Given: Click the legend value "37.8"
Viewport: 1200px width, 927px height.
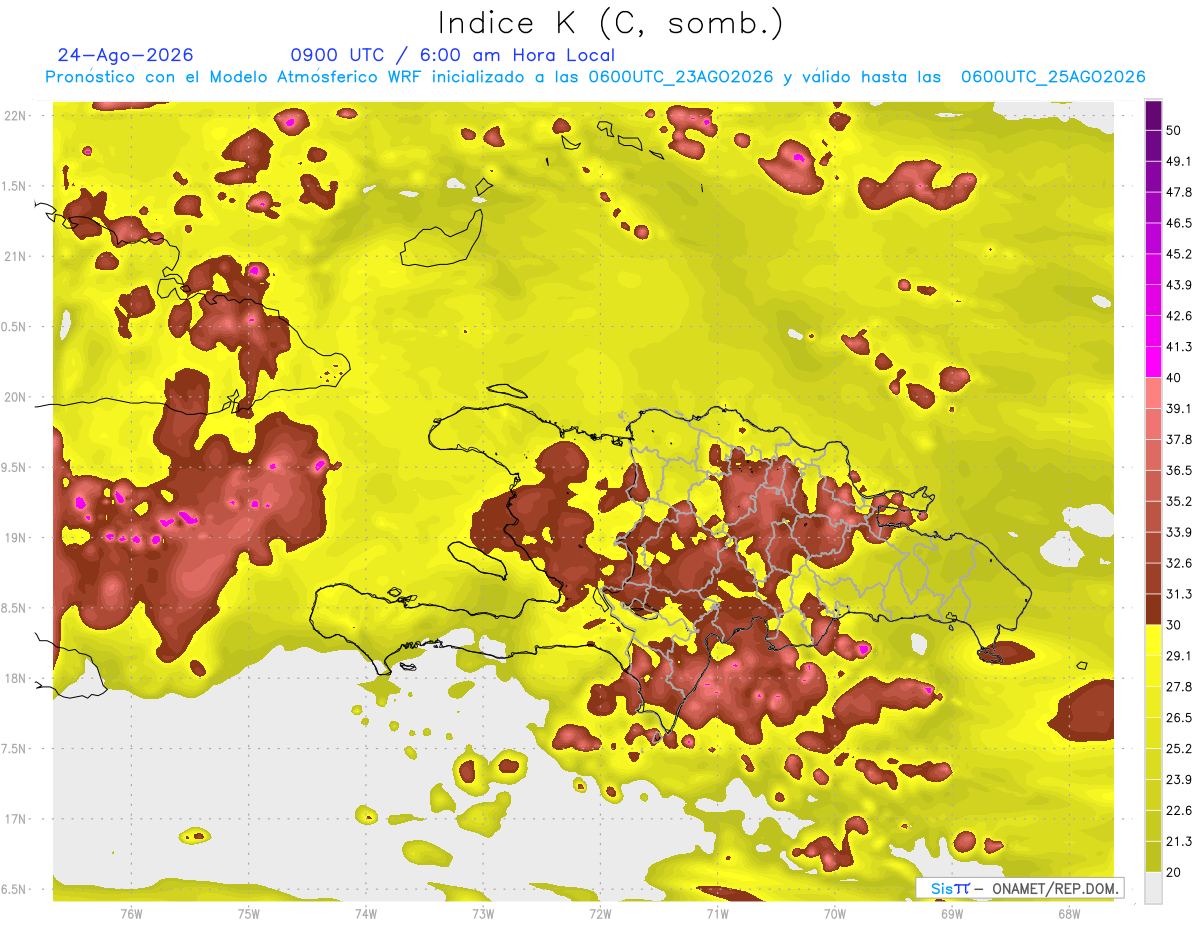Looking at the screenshot, I should coord(1179,440).
